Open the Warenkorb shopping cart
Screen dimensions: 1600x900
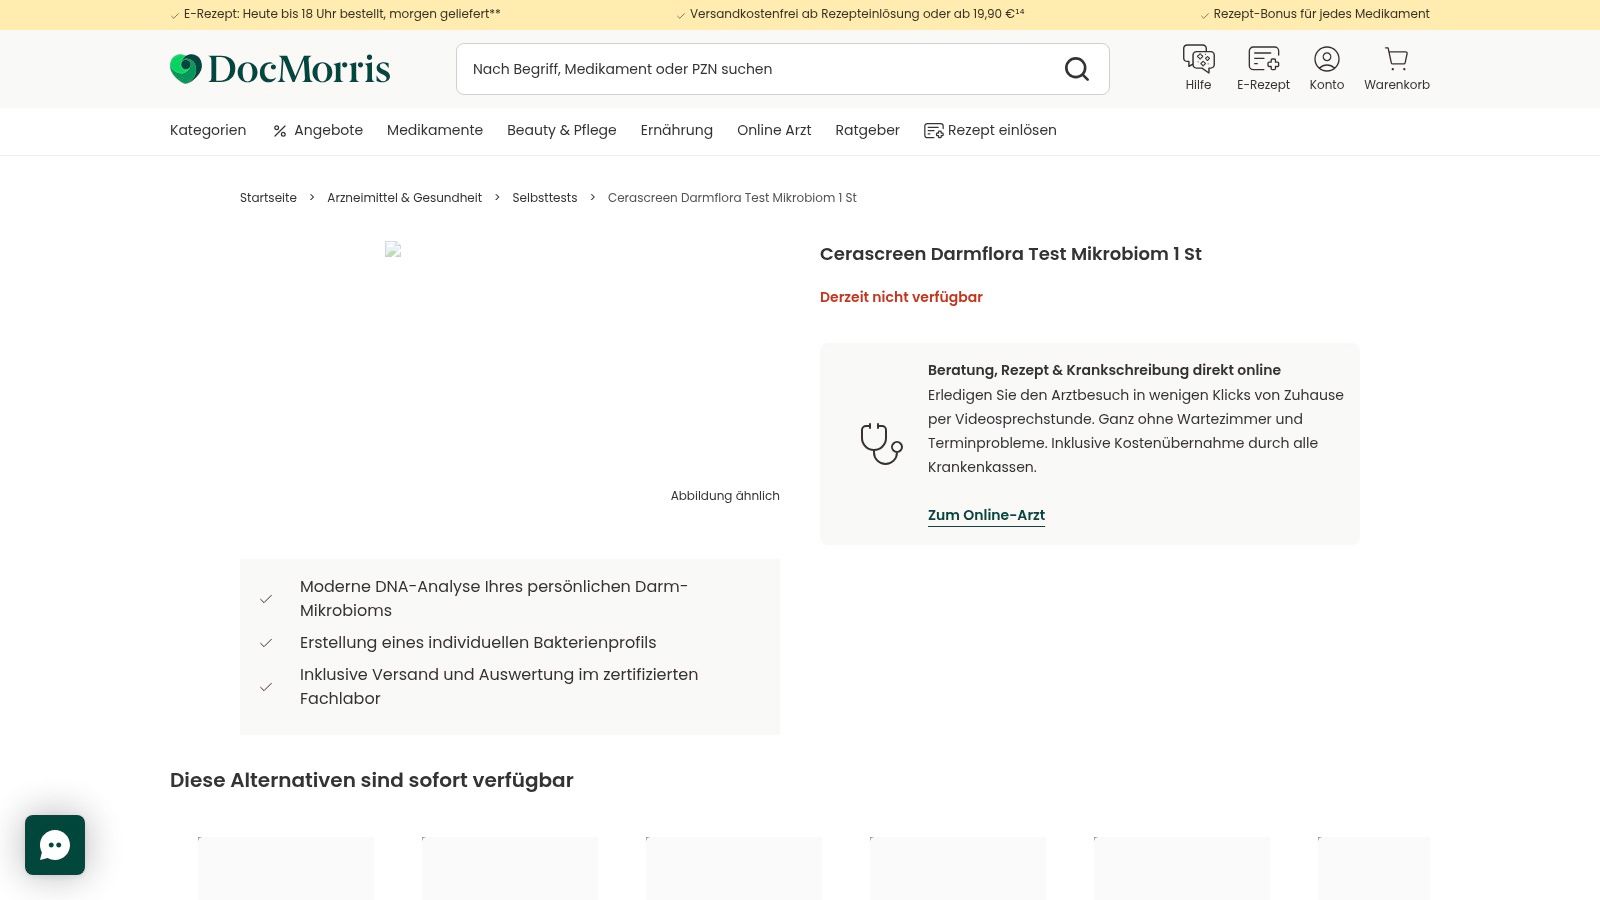tap(1397, 60)
